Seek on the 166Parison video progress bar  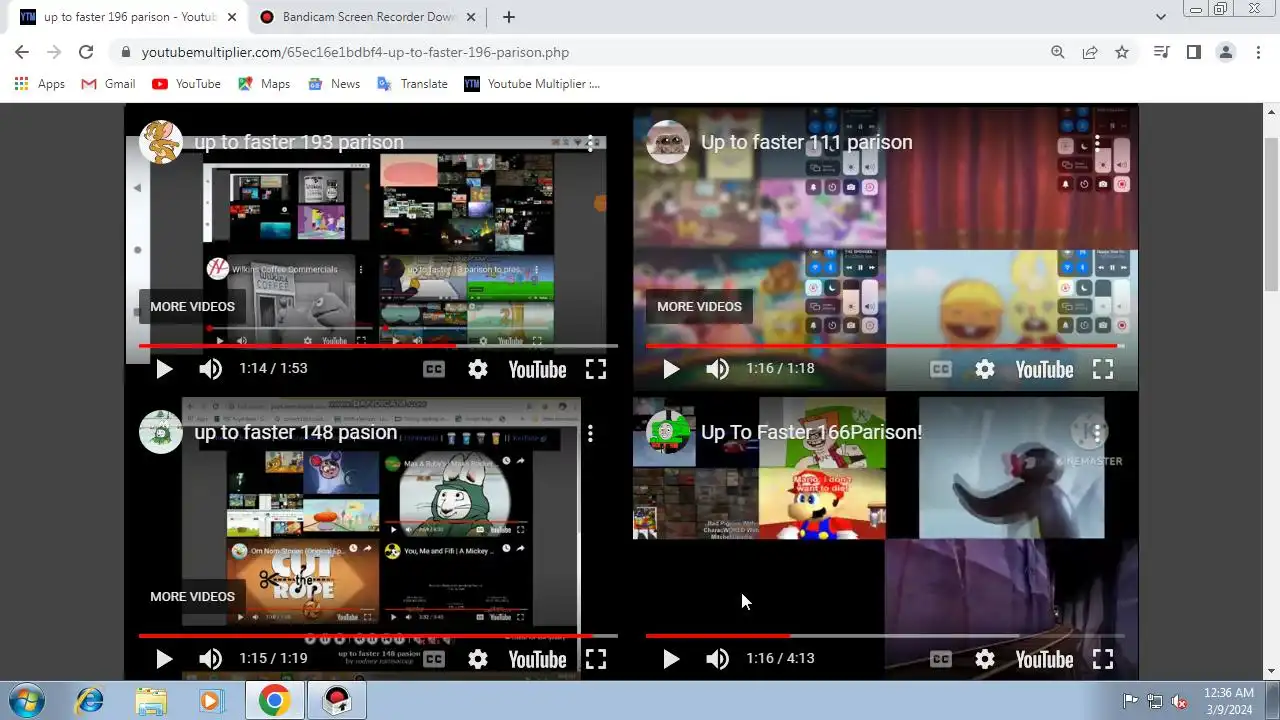(x=885, y=636)
